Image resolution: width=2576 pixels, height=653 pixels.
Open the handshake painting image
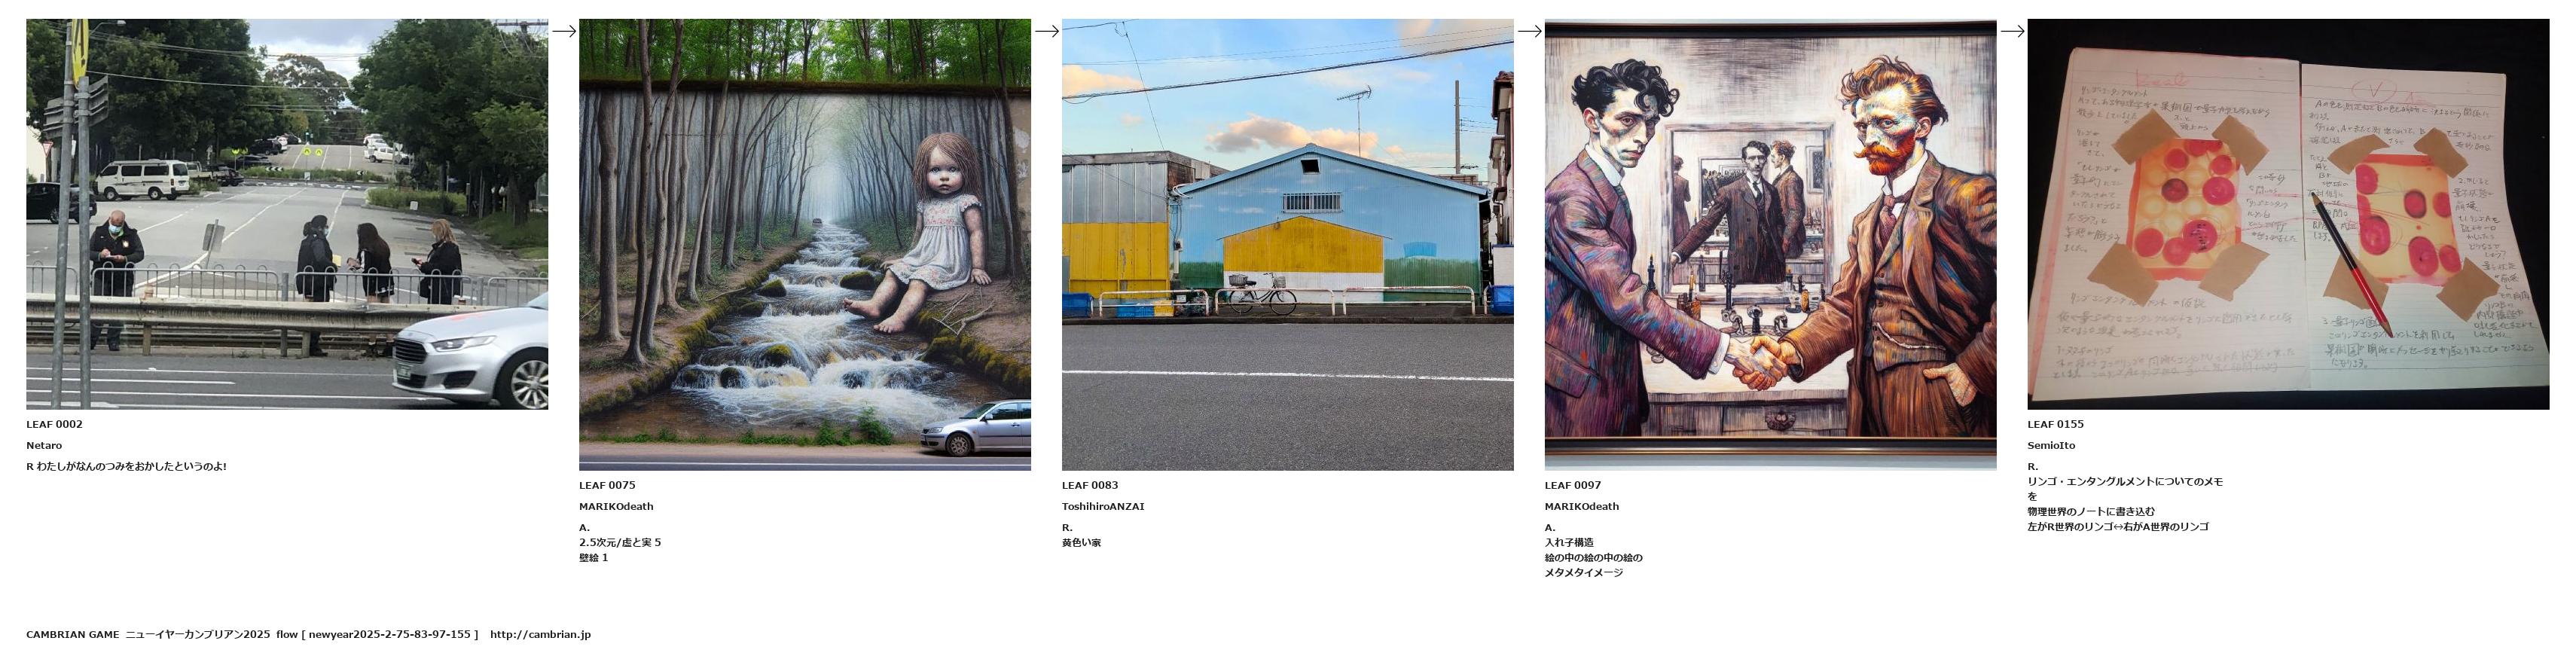tap(1770, 244)
